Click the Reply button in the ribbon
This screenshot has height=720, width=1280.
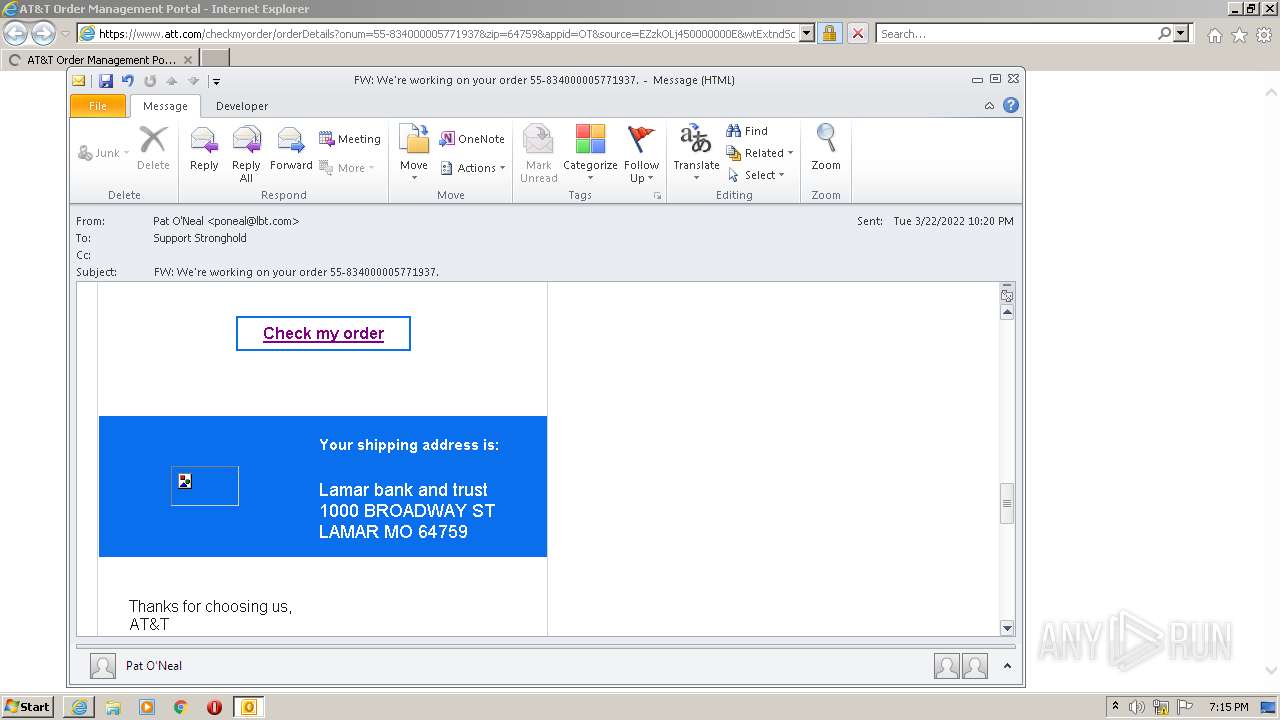pos(204,151)
